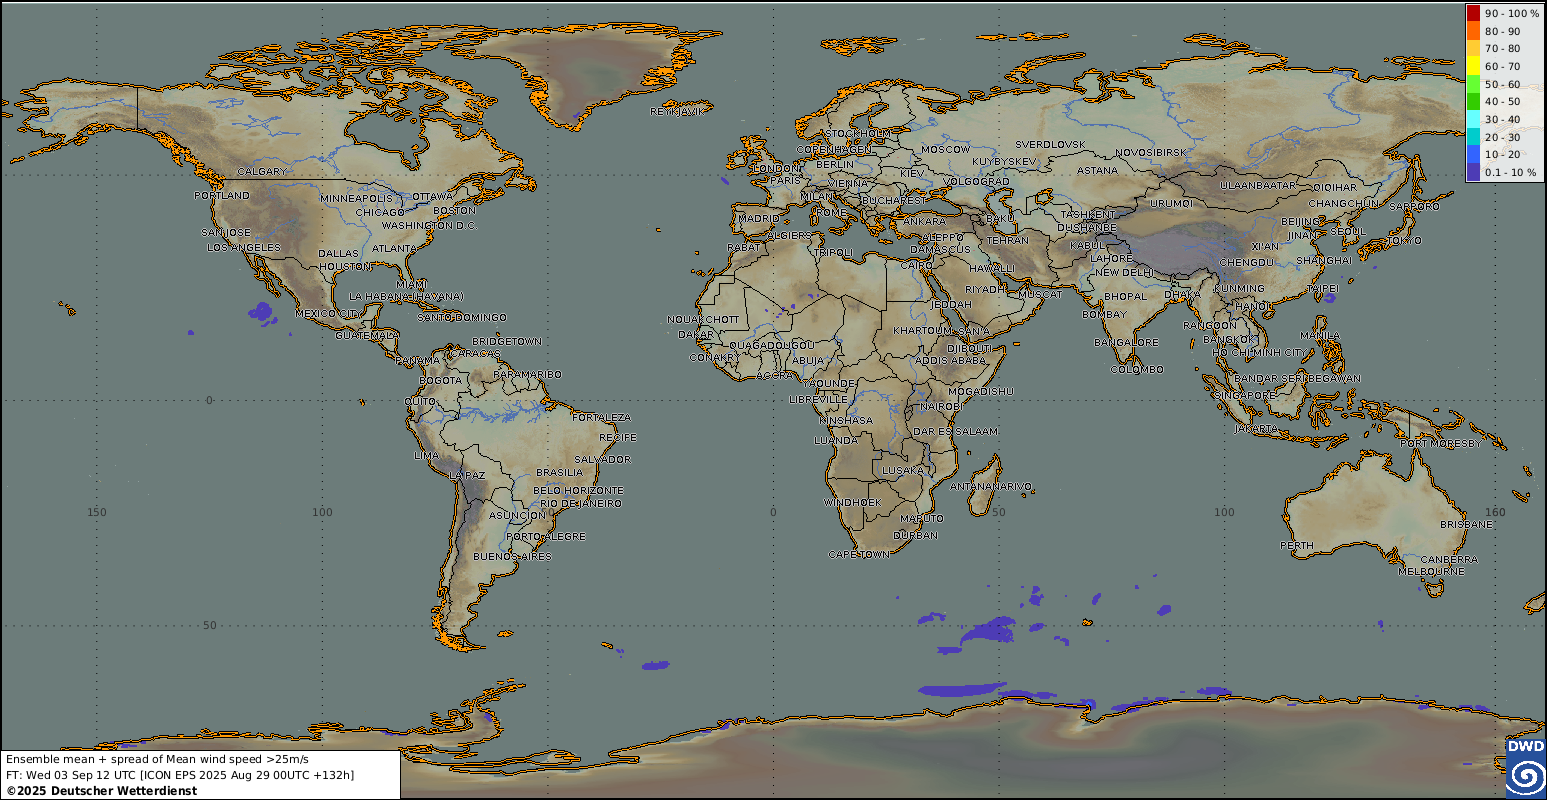Click the COLOMBO city label
The width and height of the screenshot is (1547, 800).
1137,369
